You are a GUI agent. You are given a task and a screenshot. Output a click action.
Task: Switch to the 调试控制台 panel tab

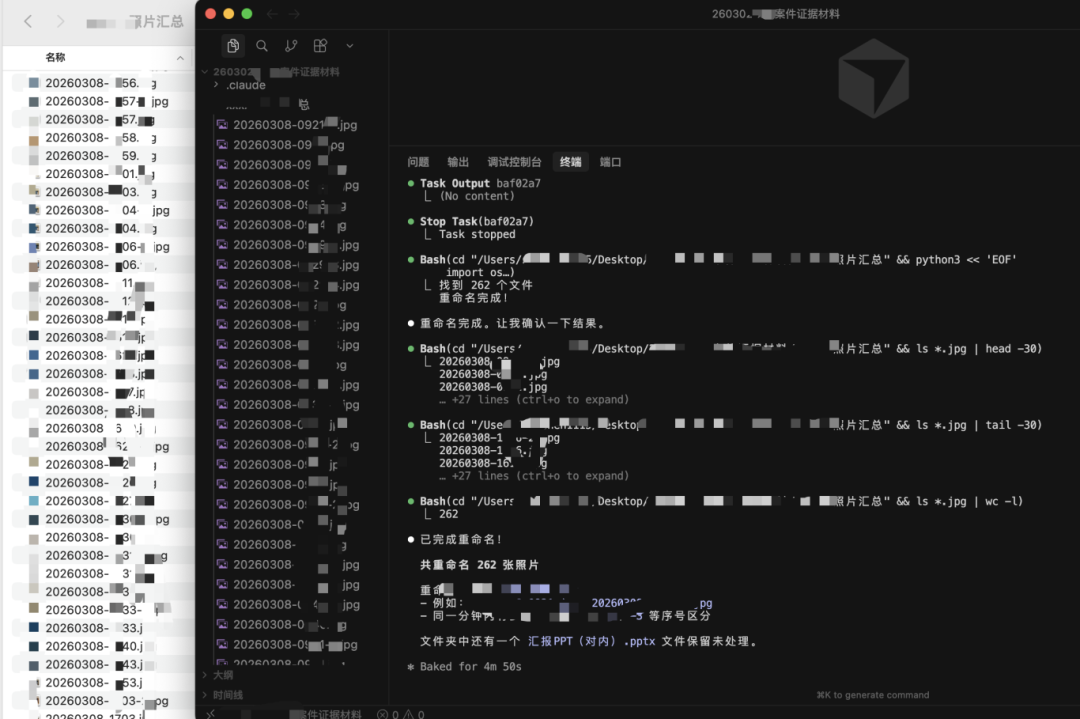point(515,162)
